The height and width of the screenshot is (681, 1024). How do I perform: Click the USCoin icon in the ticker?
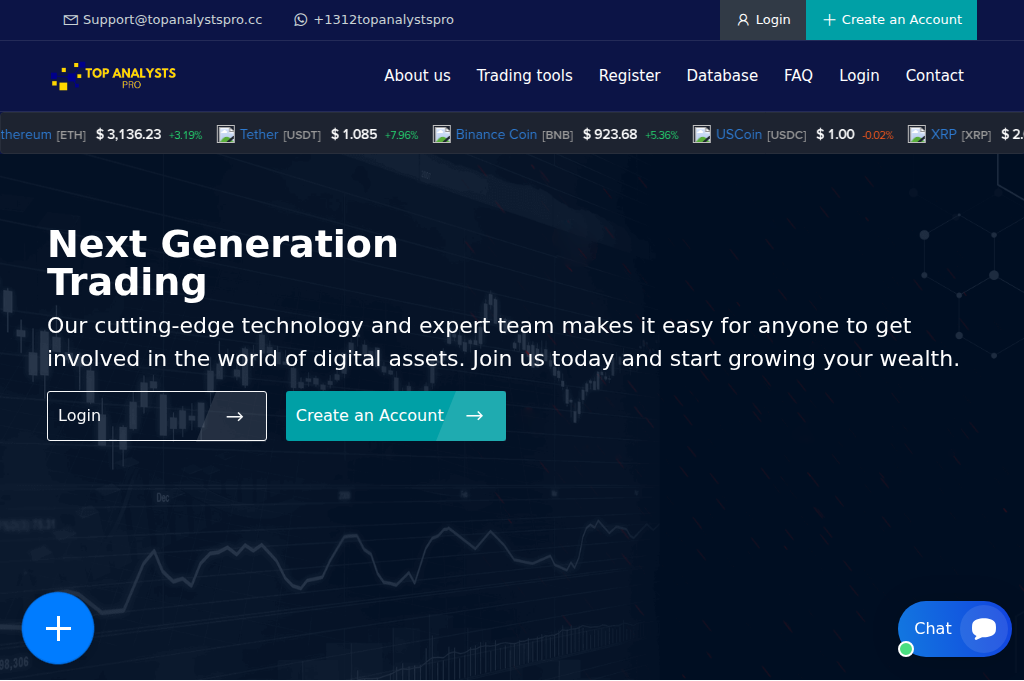[702, 133]
